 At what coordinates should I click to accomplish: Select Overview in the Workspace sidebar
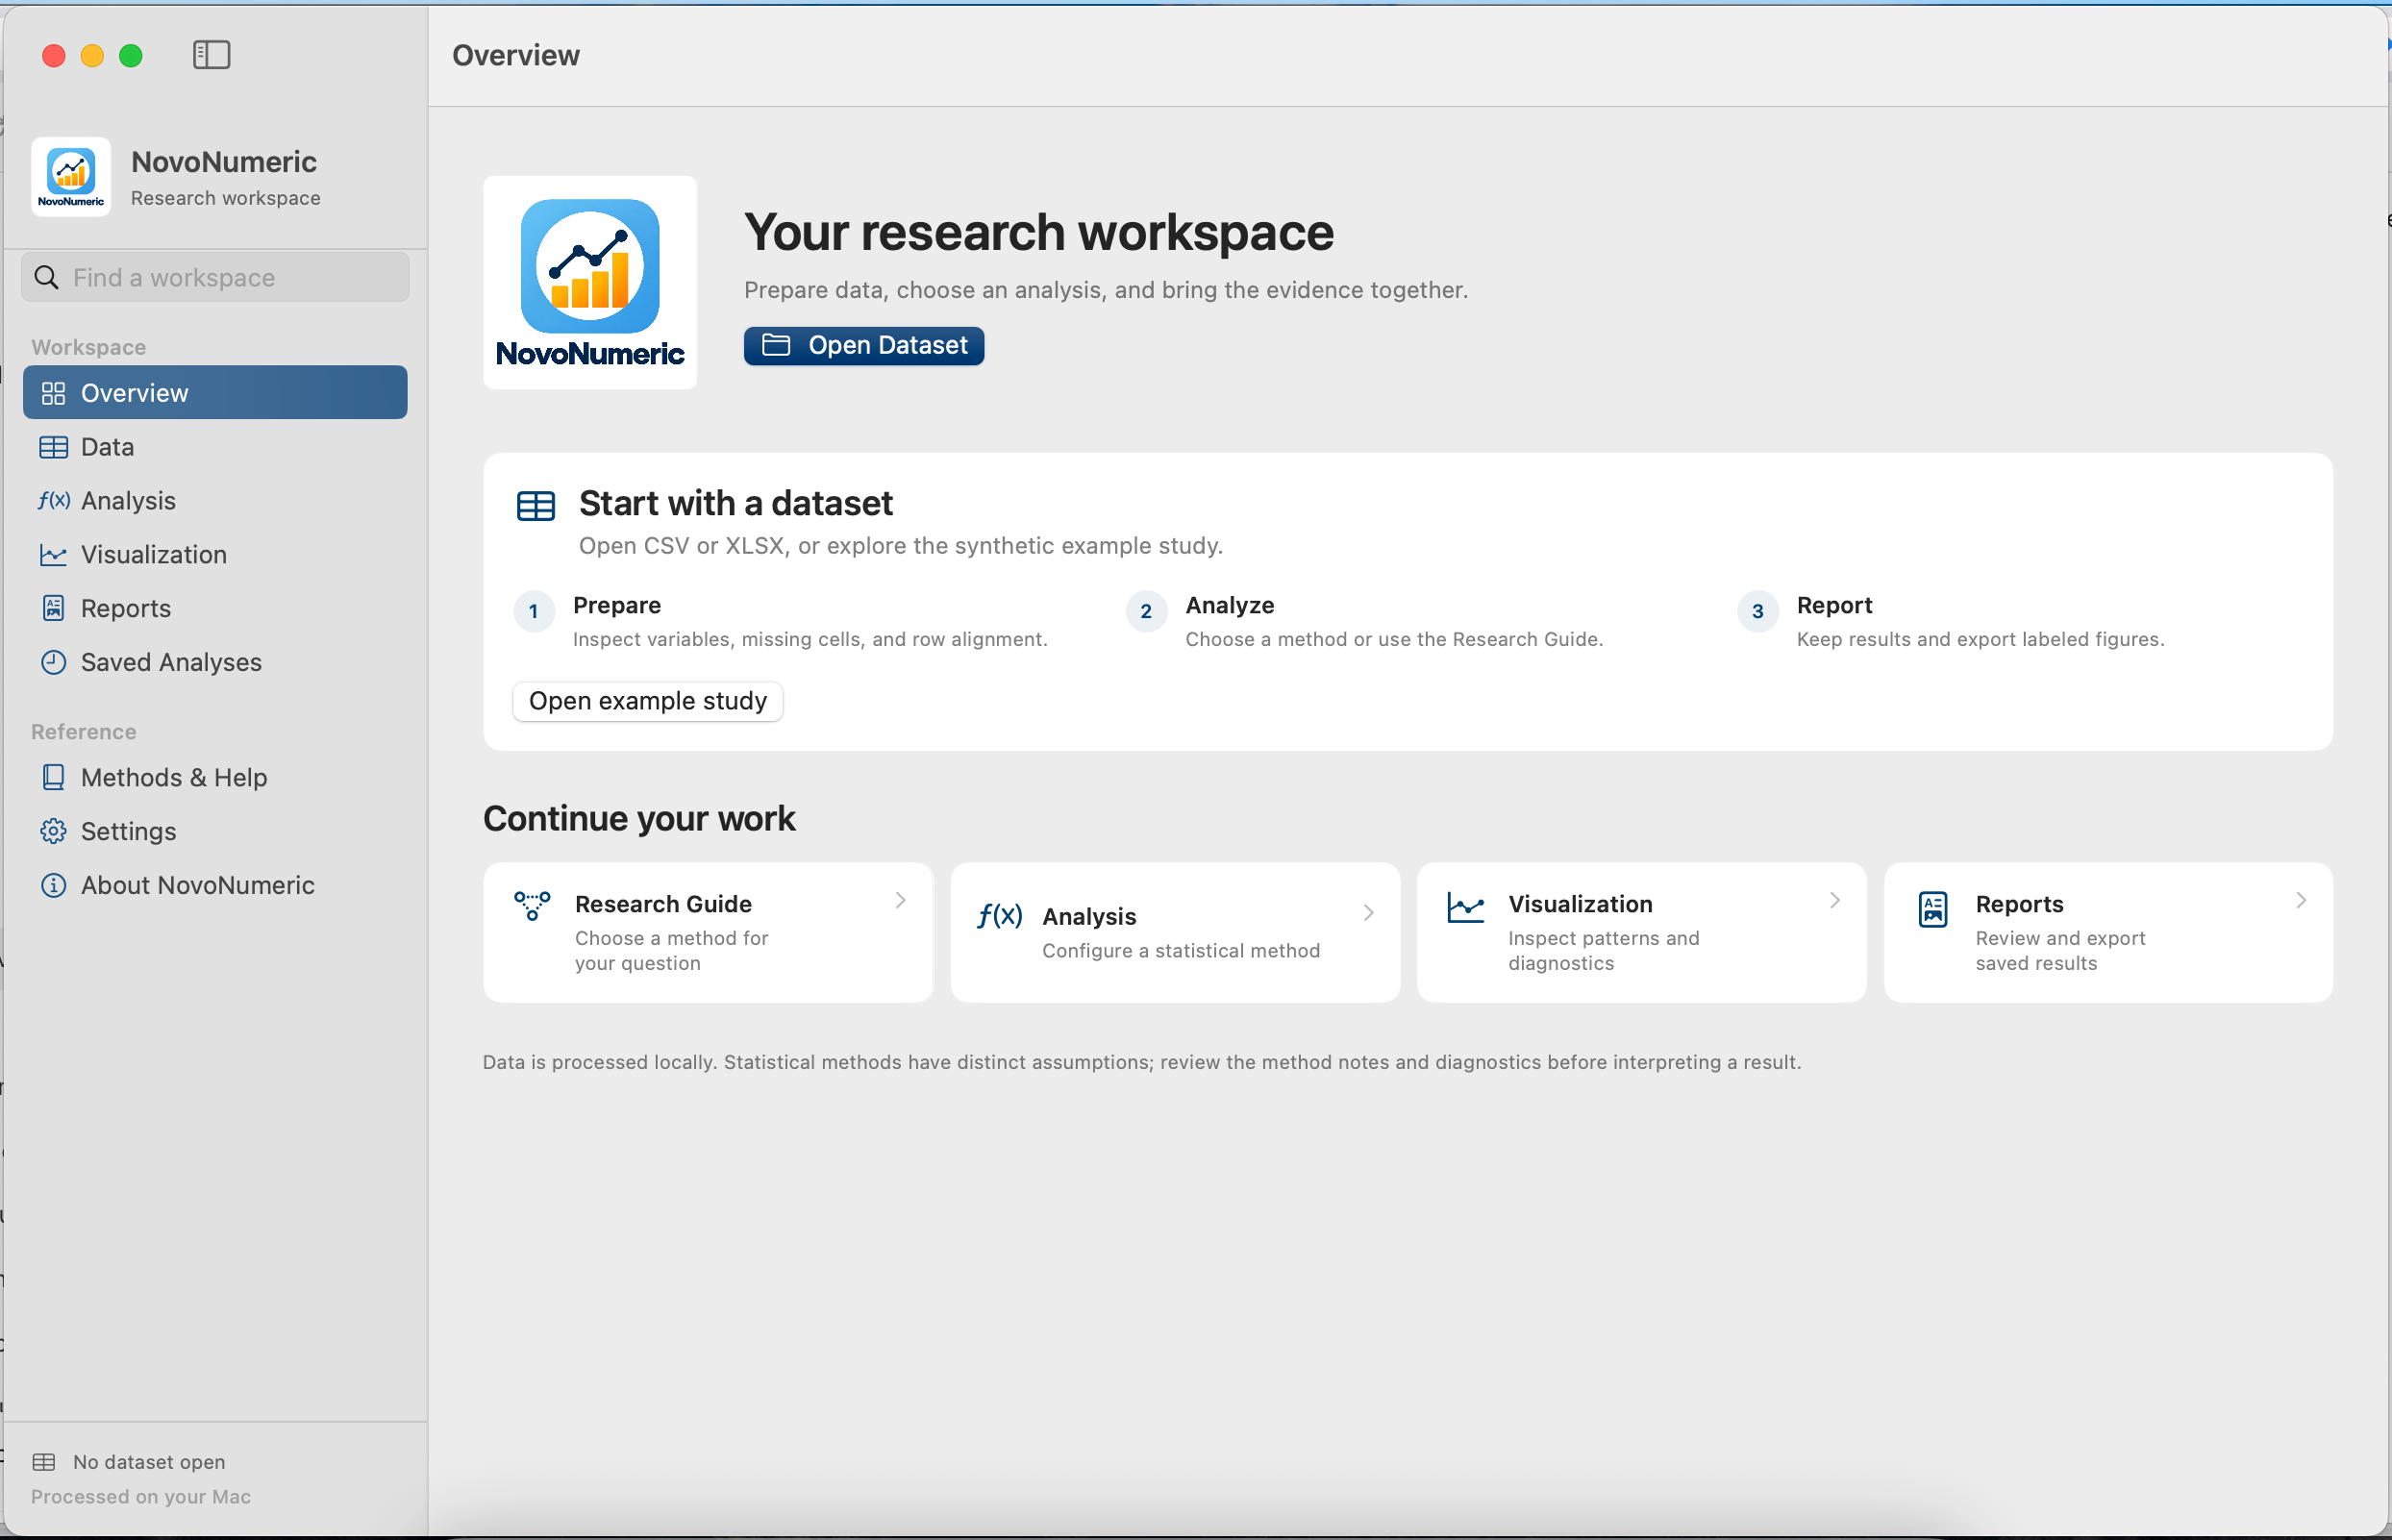pyautogui.click(x=215, y=392)
